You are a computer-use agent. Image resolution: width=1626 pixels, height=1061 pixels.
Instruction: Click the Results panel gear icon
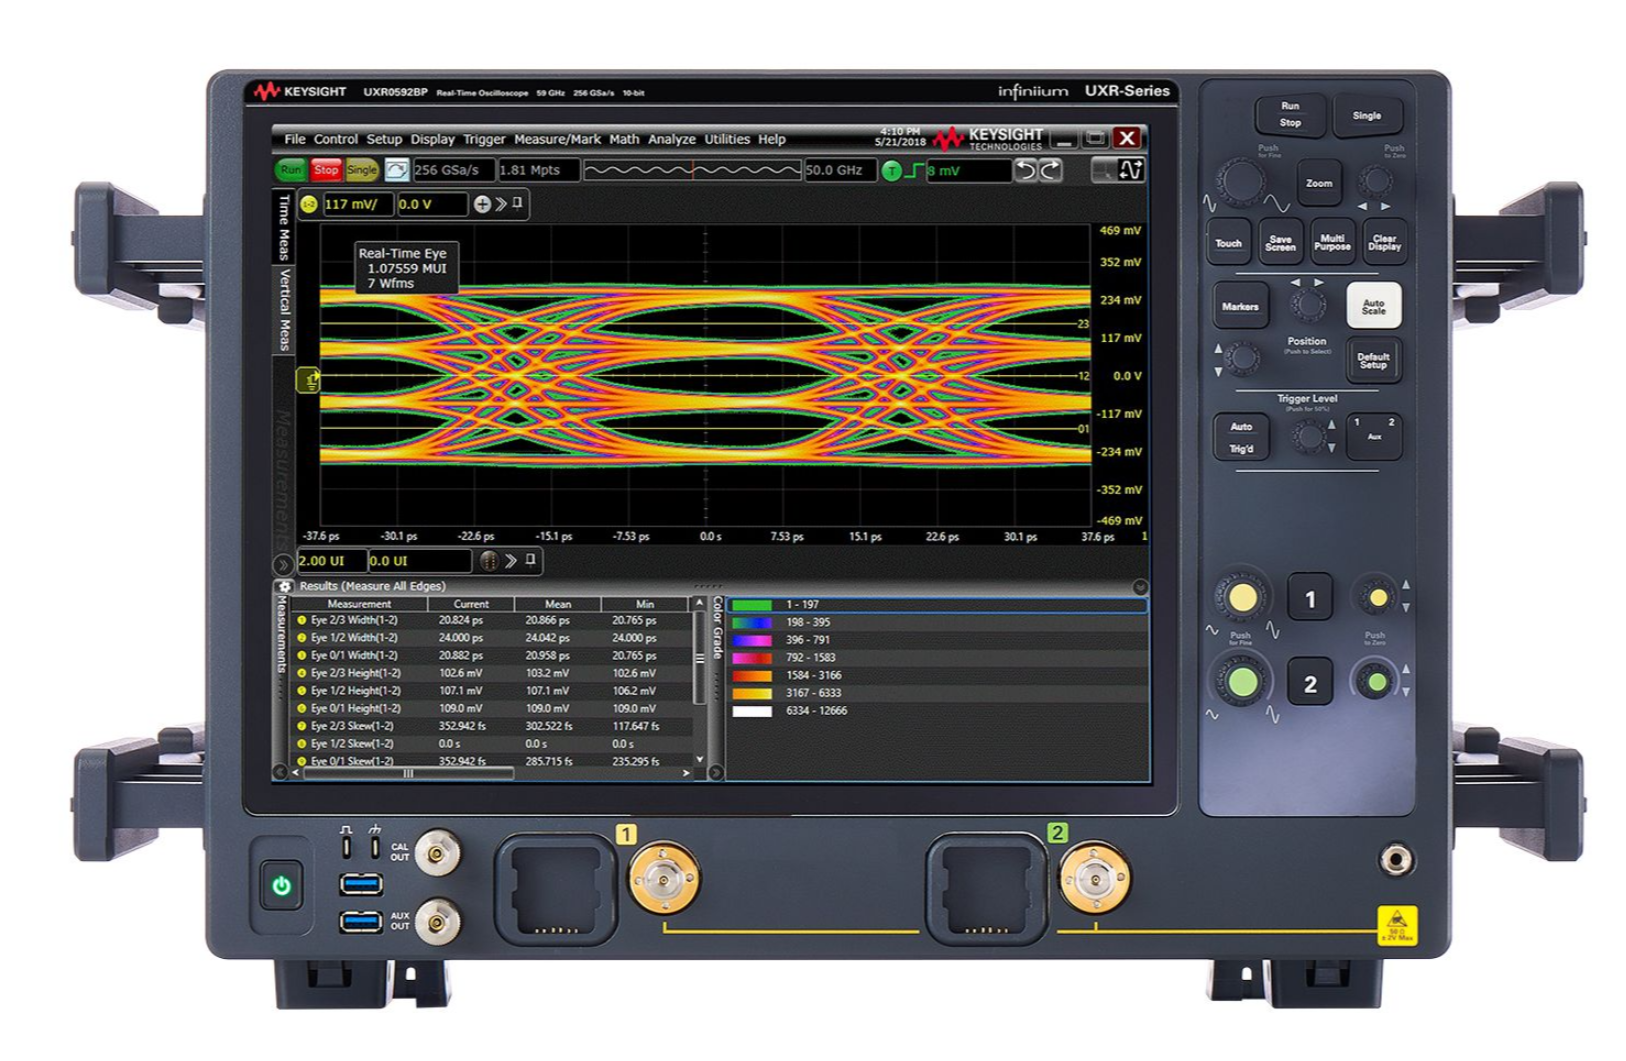pos(285,587)
